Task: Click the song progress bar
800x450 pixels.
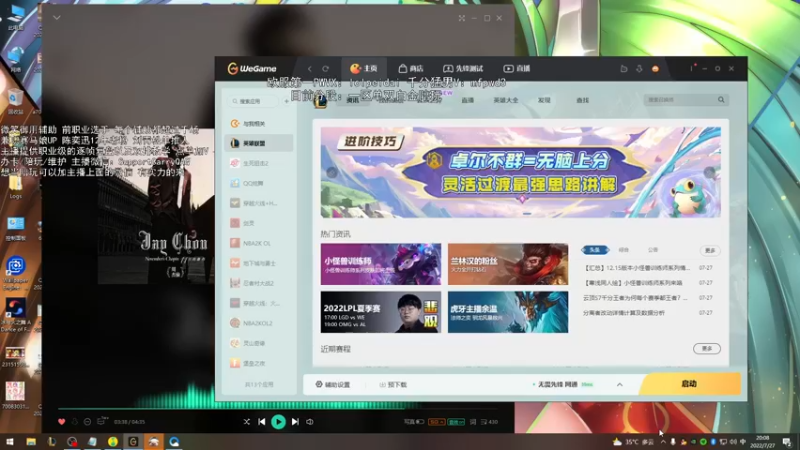Action: point(278,408)
